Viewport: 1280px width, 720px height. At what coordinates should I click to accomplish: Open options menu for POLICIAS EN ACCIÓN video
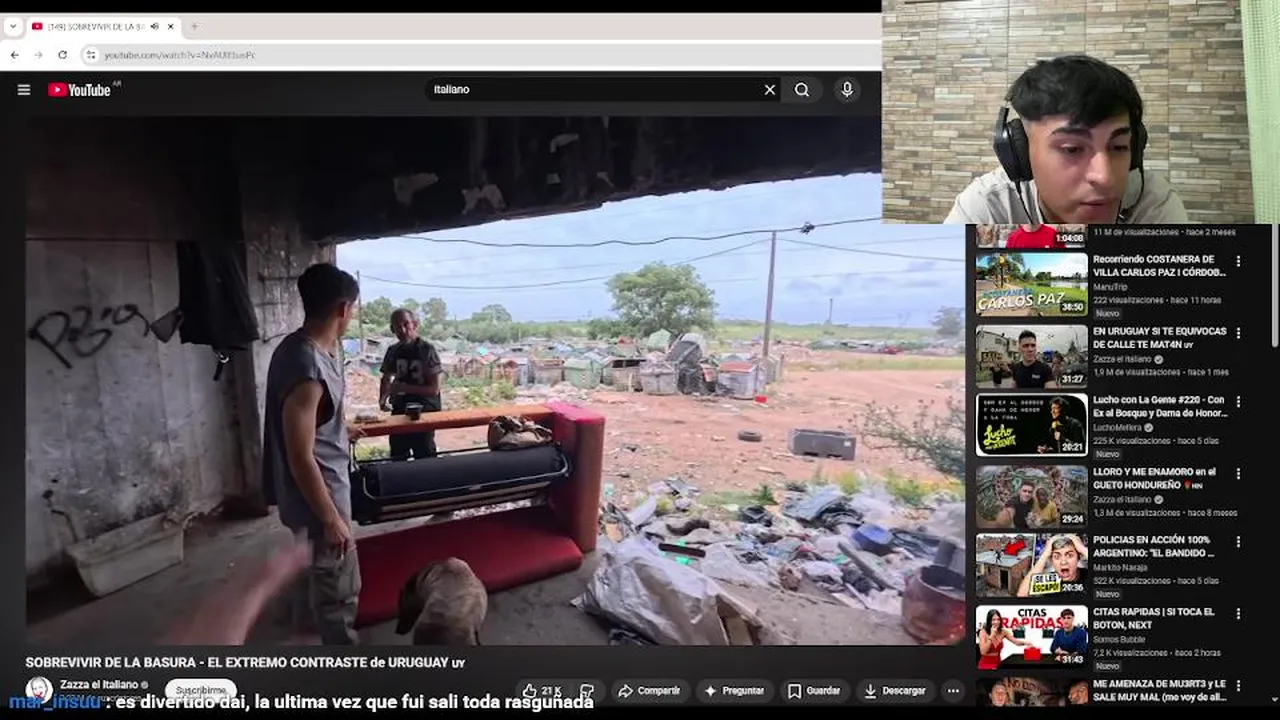(x=1238, y=543)
